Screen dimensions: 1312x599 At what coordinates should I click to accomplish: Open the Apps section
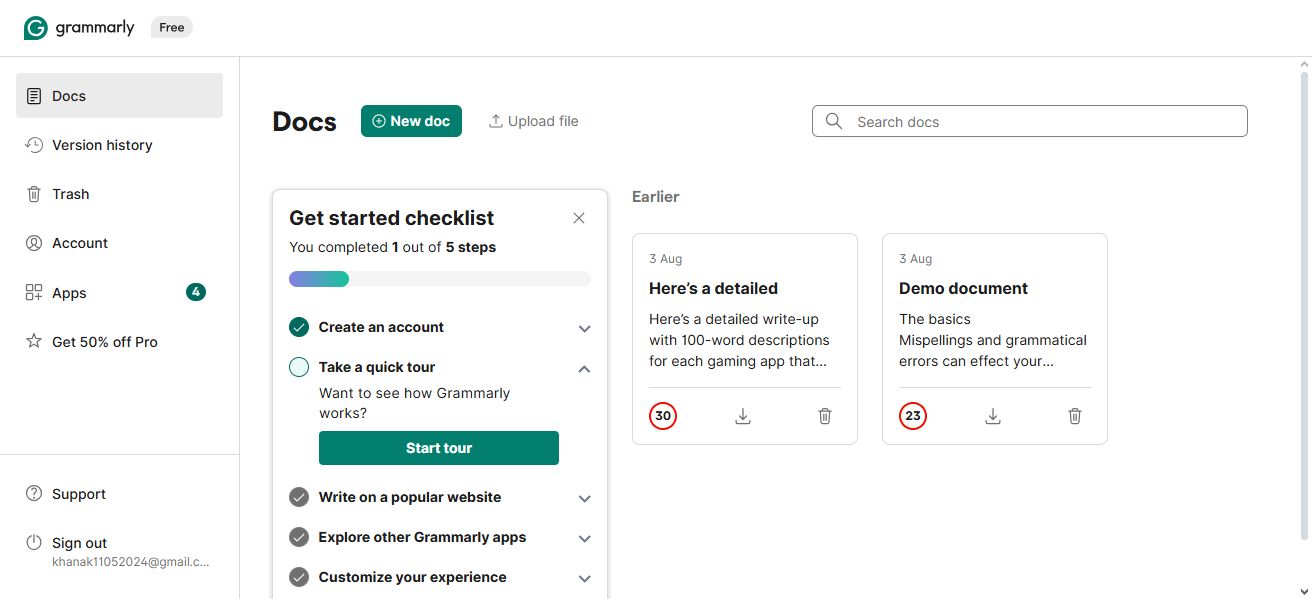tap(119, 292)
